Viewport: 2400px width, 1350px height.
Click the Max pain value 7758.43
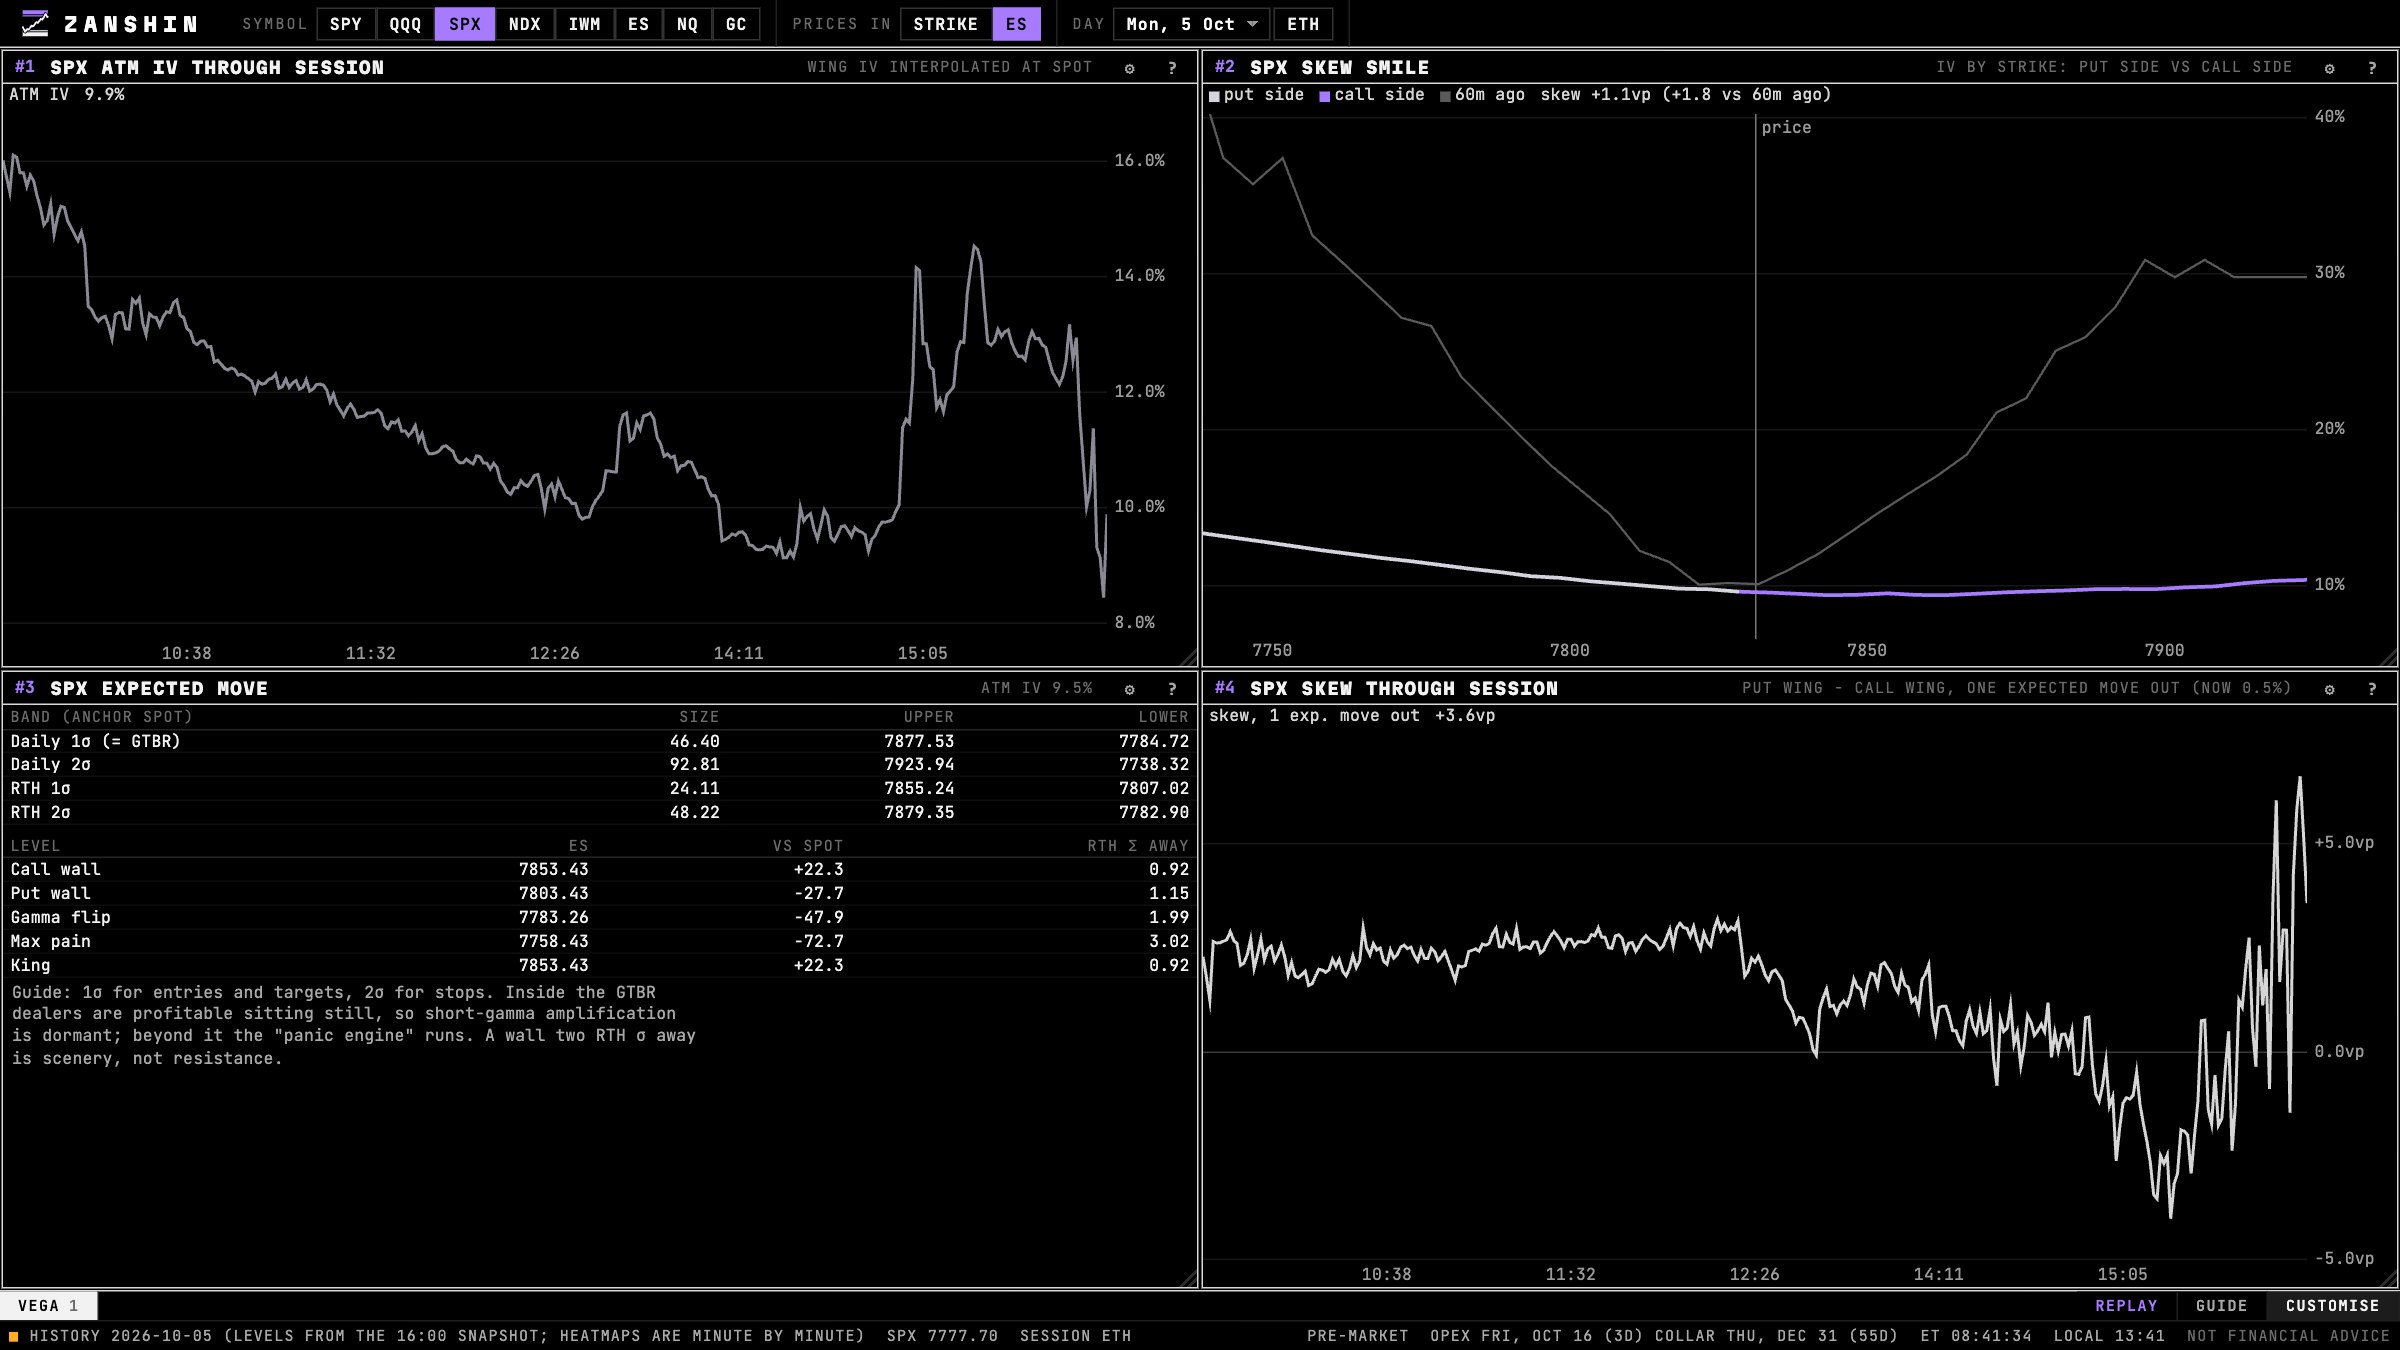pyautogui.click(x=554, y=942)
